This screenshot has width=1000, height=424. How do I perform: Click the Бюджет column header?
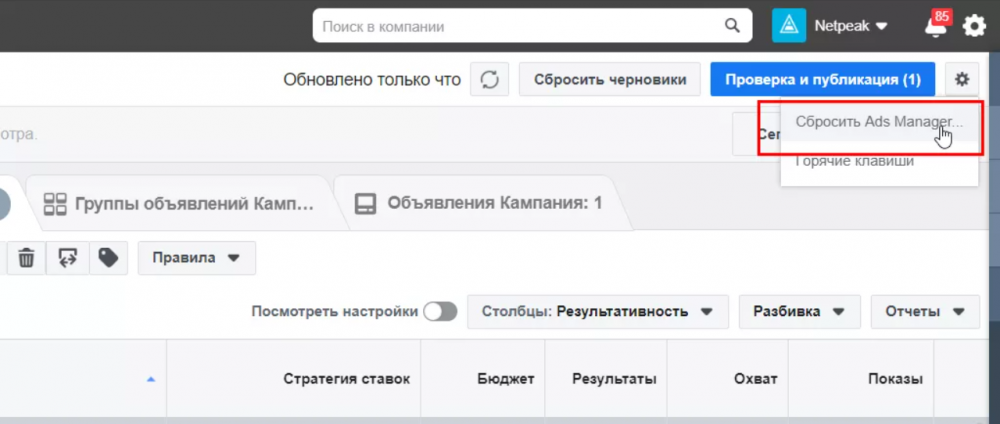click(482, 379)
